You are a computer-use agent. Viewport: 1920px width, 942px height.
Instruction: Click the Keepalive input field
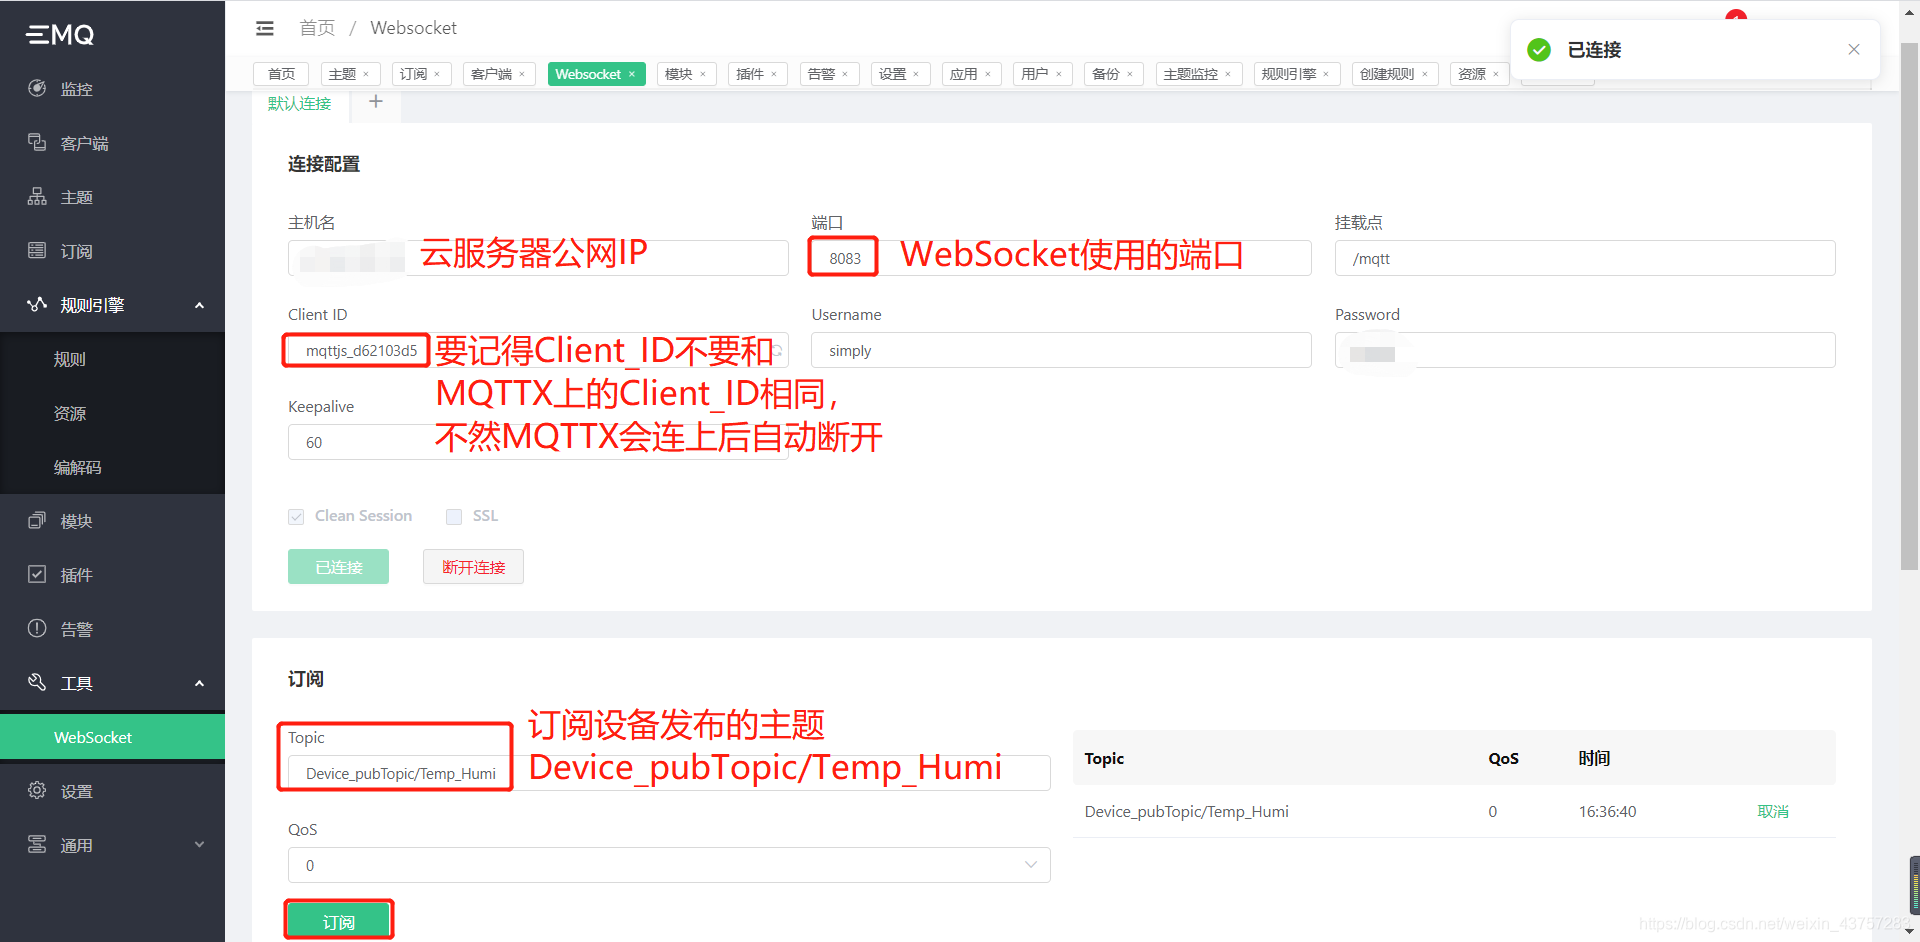point(538,442)
